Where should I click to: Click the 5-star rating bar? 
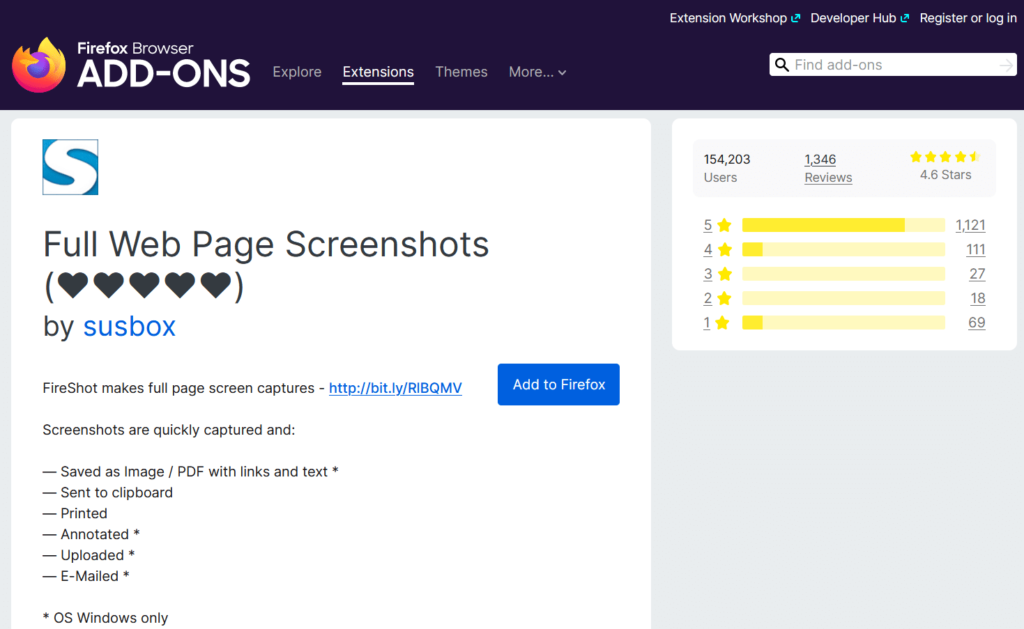[x=842, y=225]
